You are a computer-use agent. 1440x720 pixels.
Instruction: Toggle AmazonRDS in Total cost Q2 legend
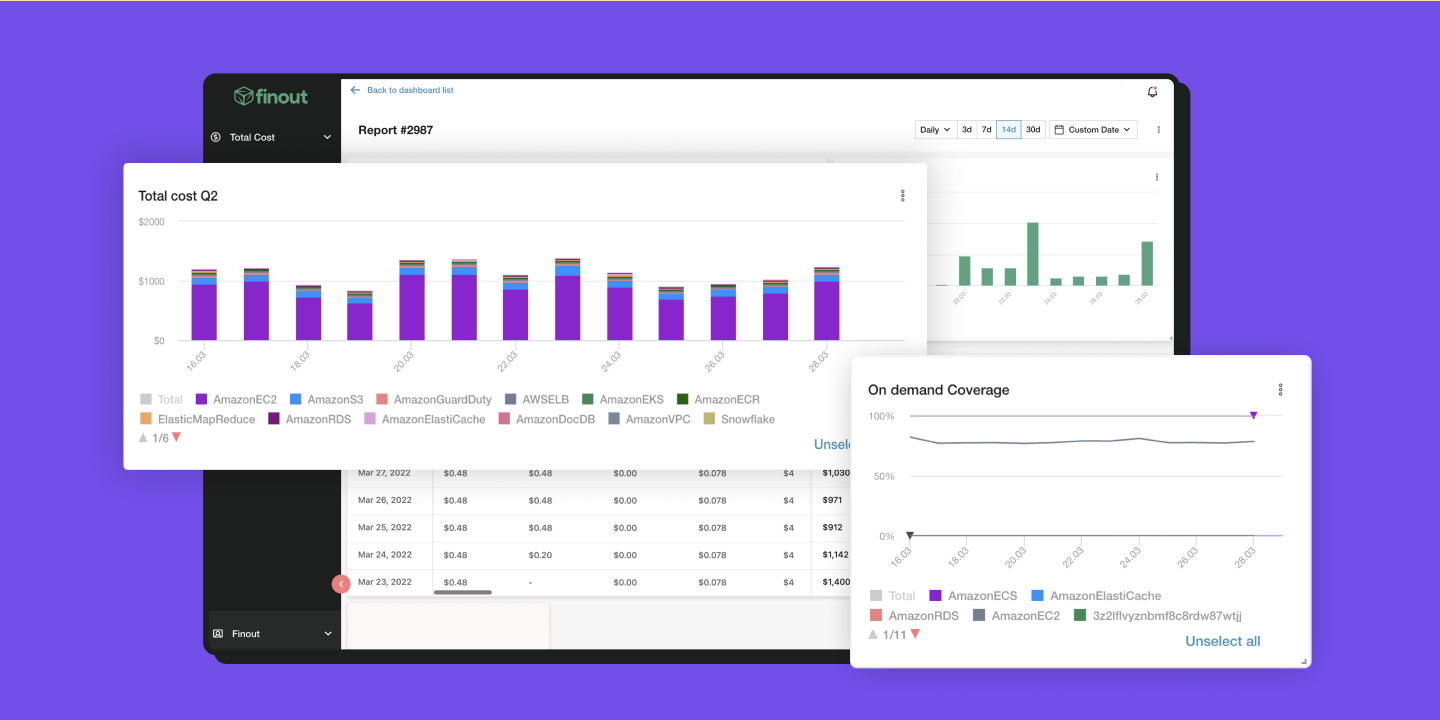(310, 419)
